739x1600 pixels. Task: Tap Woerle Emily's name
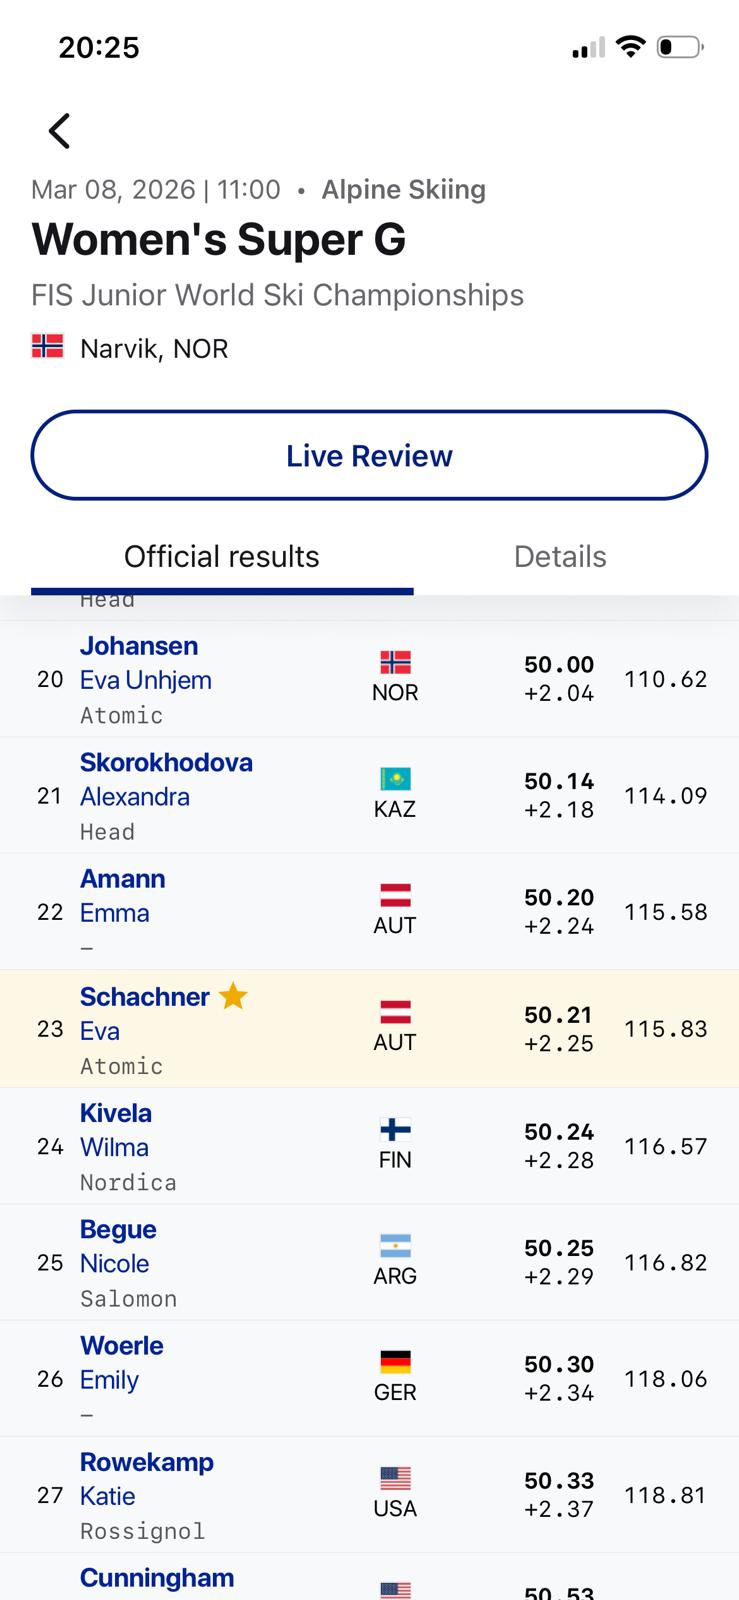[x=121, y=1362]
